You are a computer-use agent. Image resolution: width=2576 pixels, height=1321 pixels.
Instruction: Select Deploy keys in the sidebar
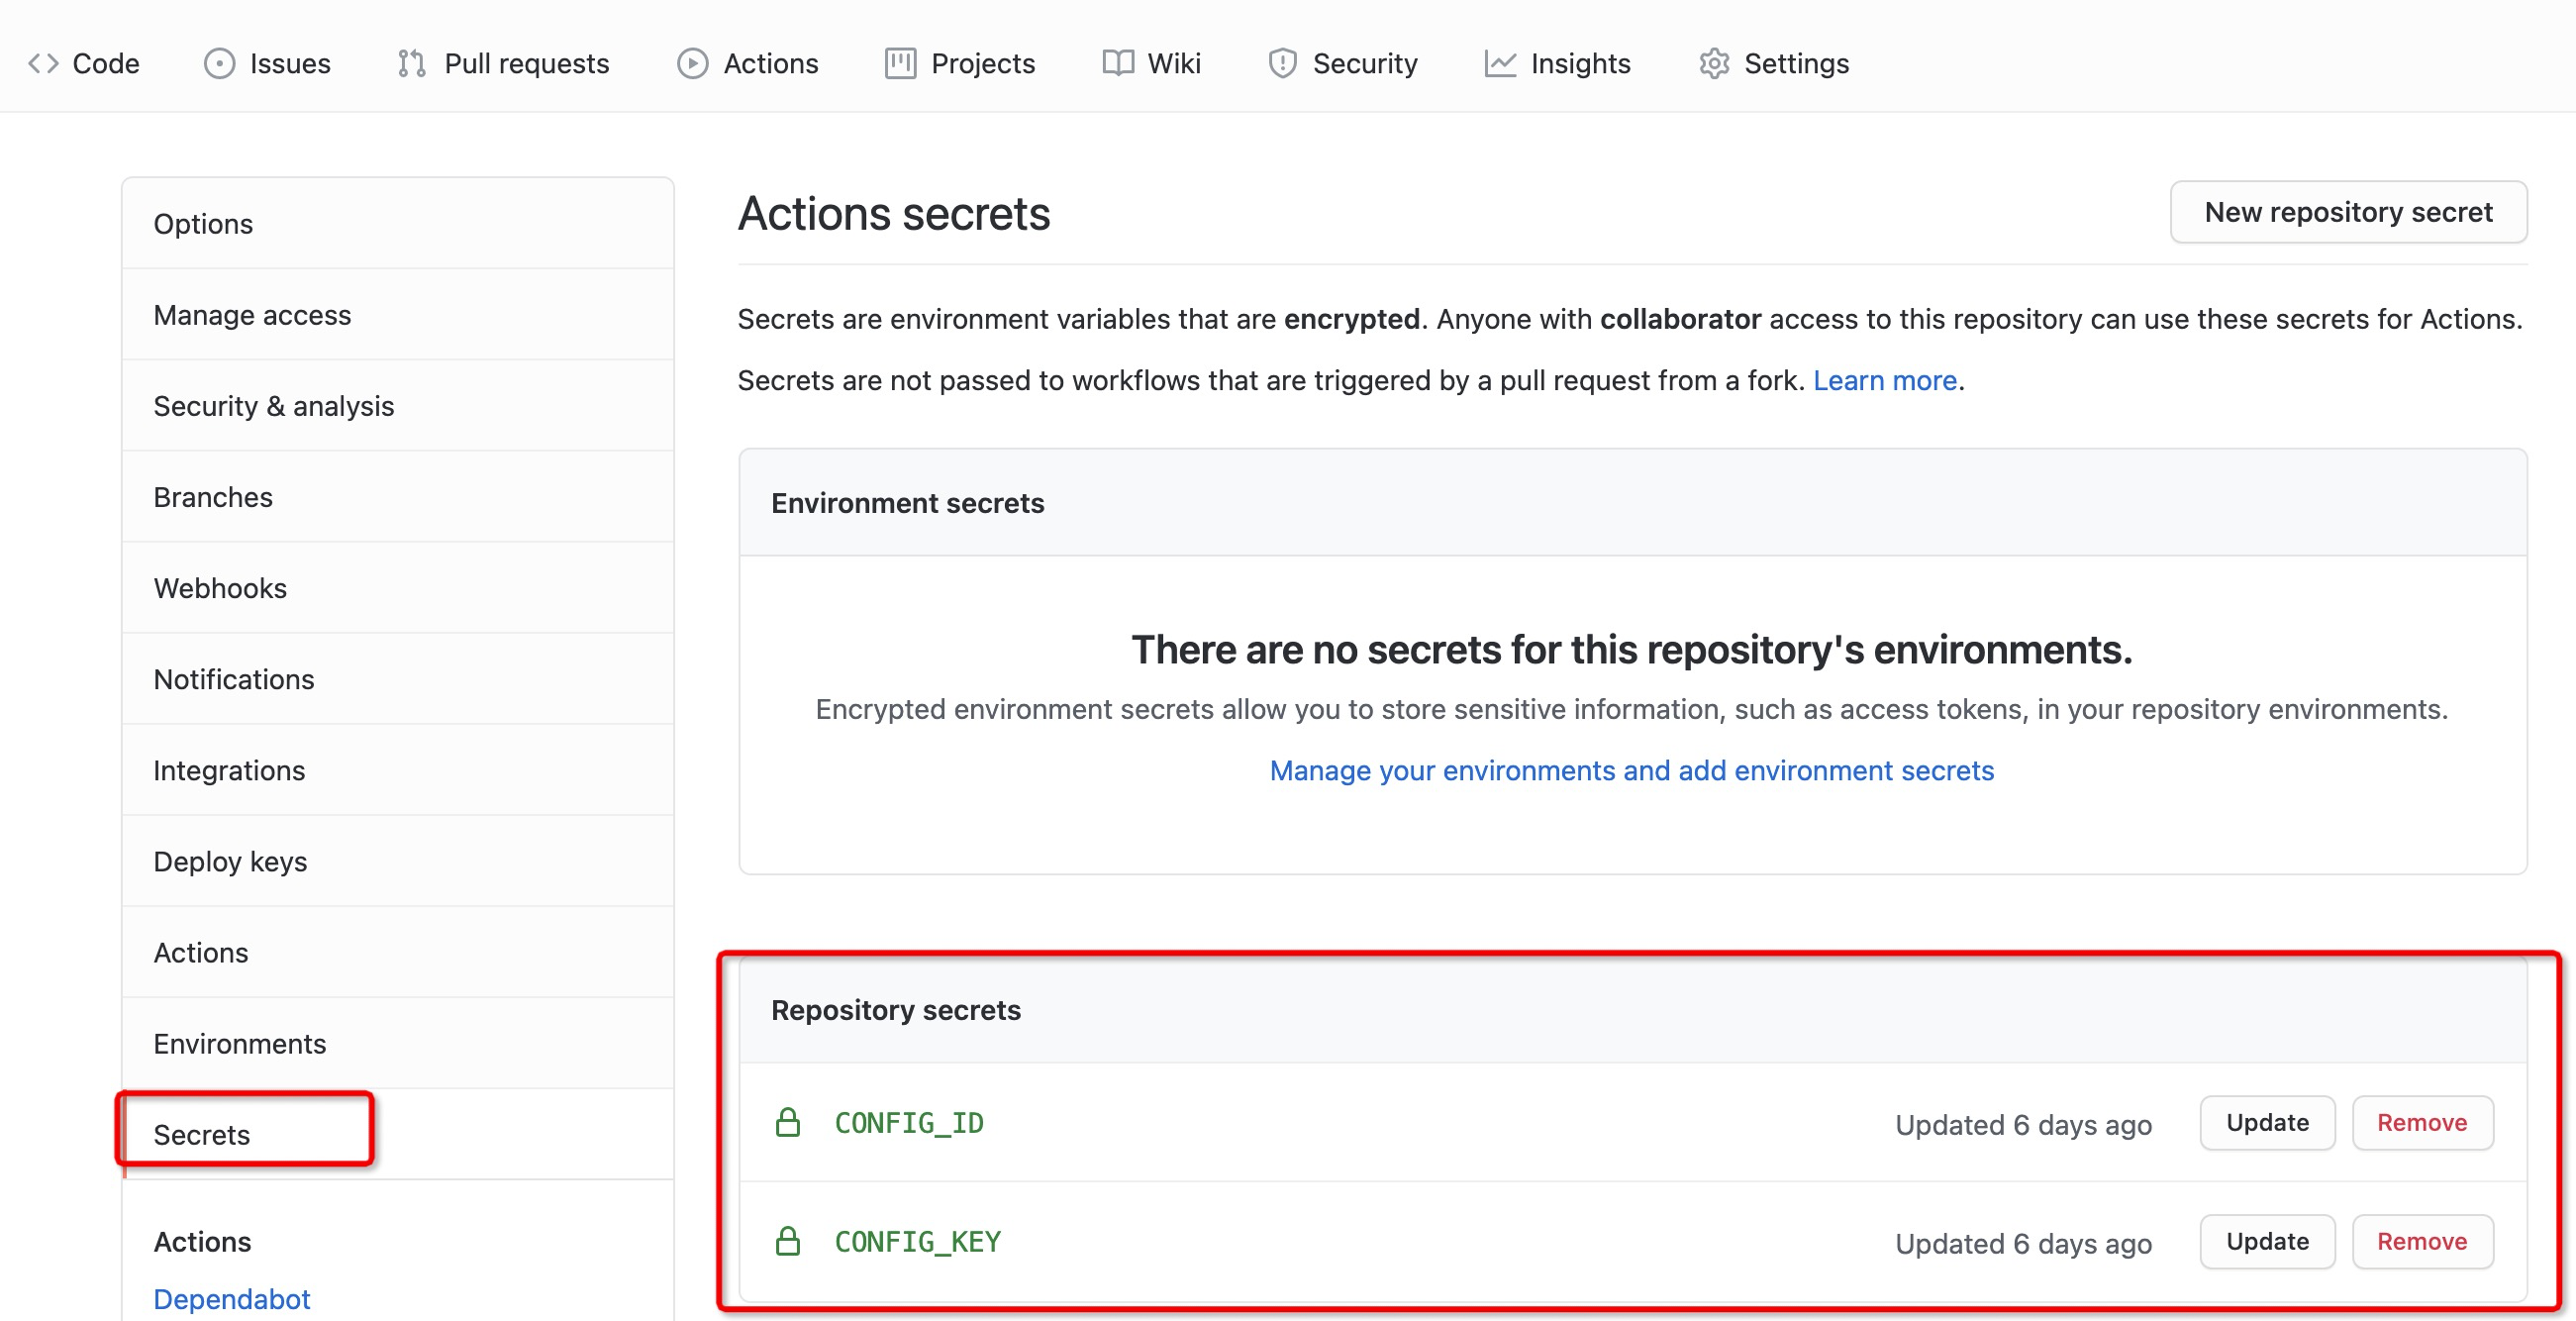point(230,861)
